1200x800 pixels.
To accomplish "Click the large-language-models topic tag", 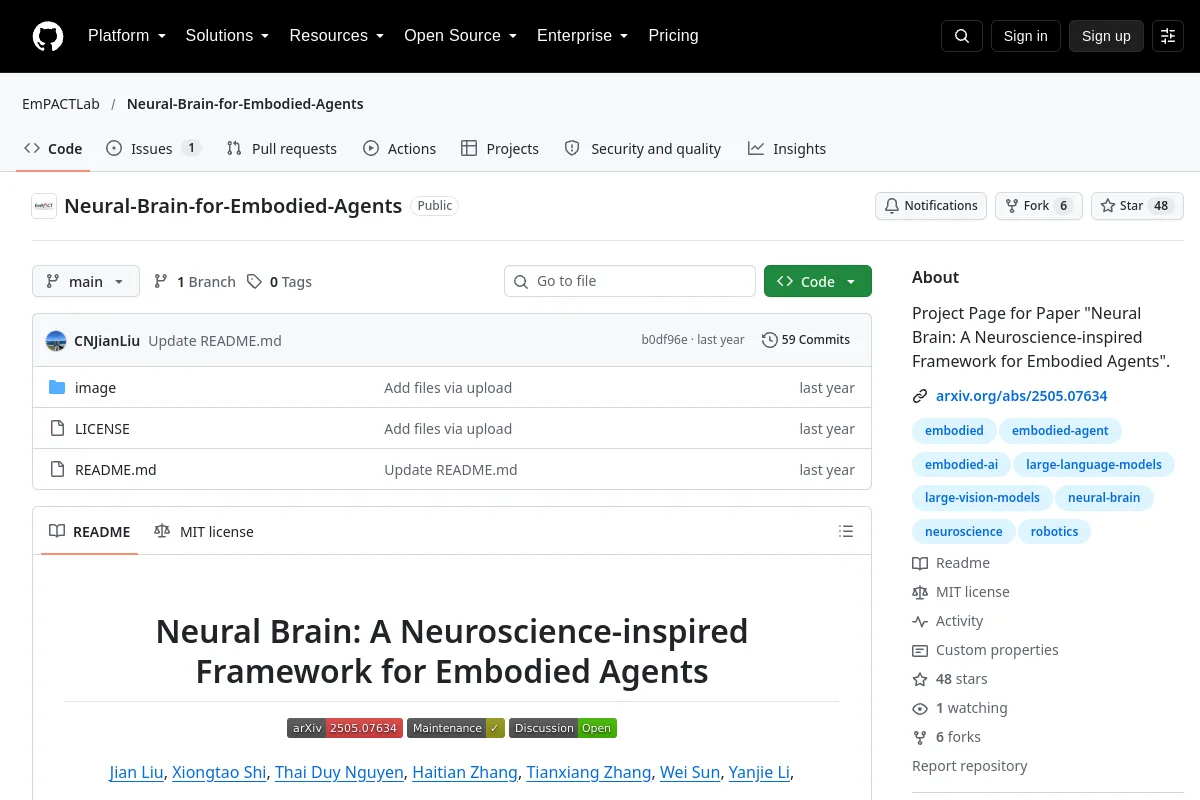I will (x=1094, y=465).
